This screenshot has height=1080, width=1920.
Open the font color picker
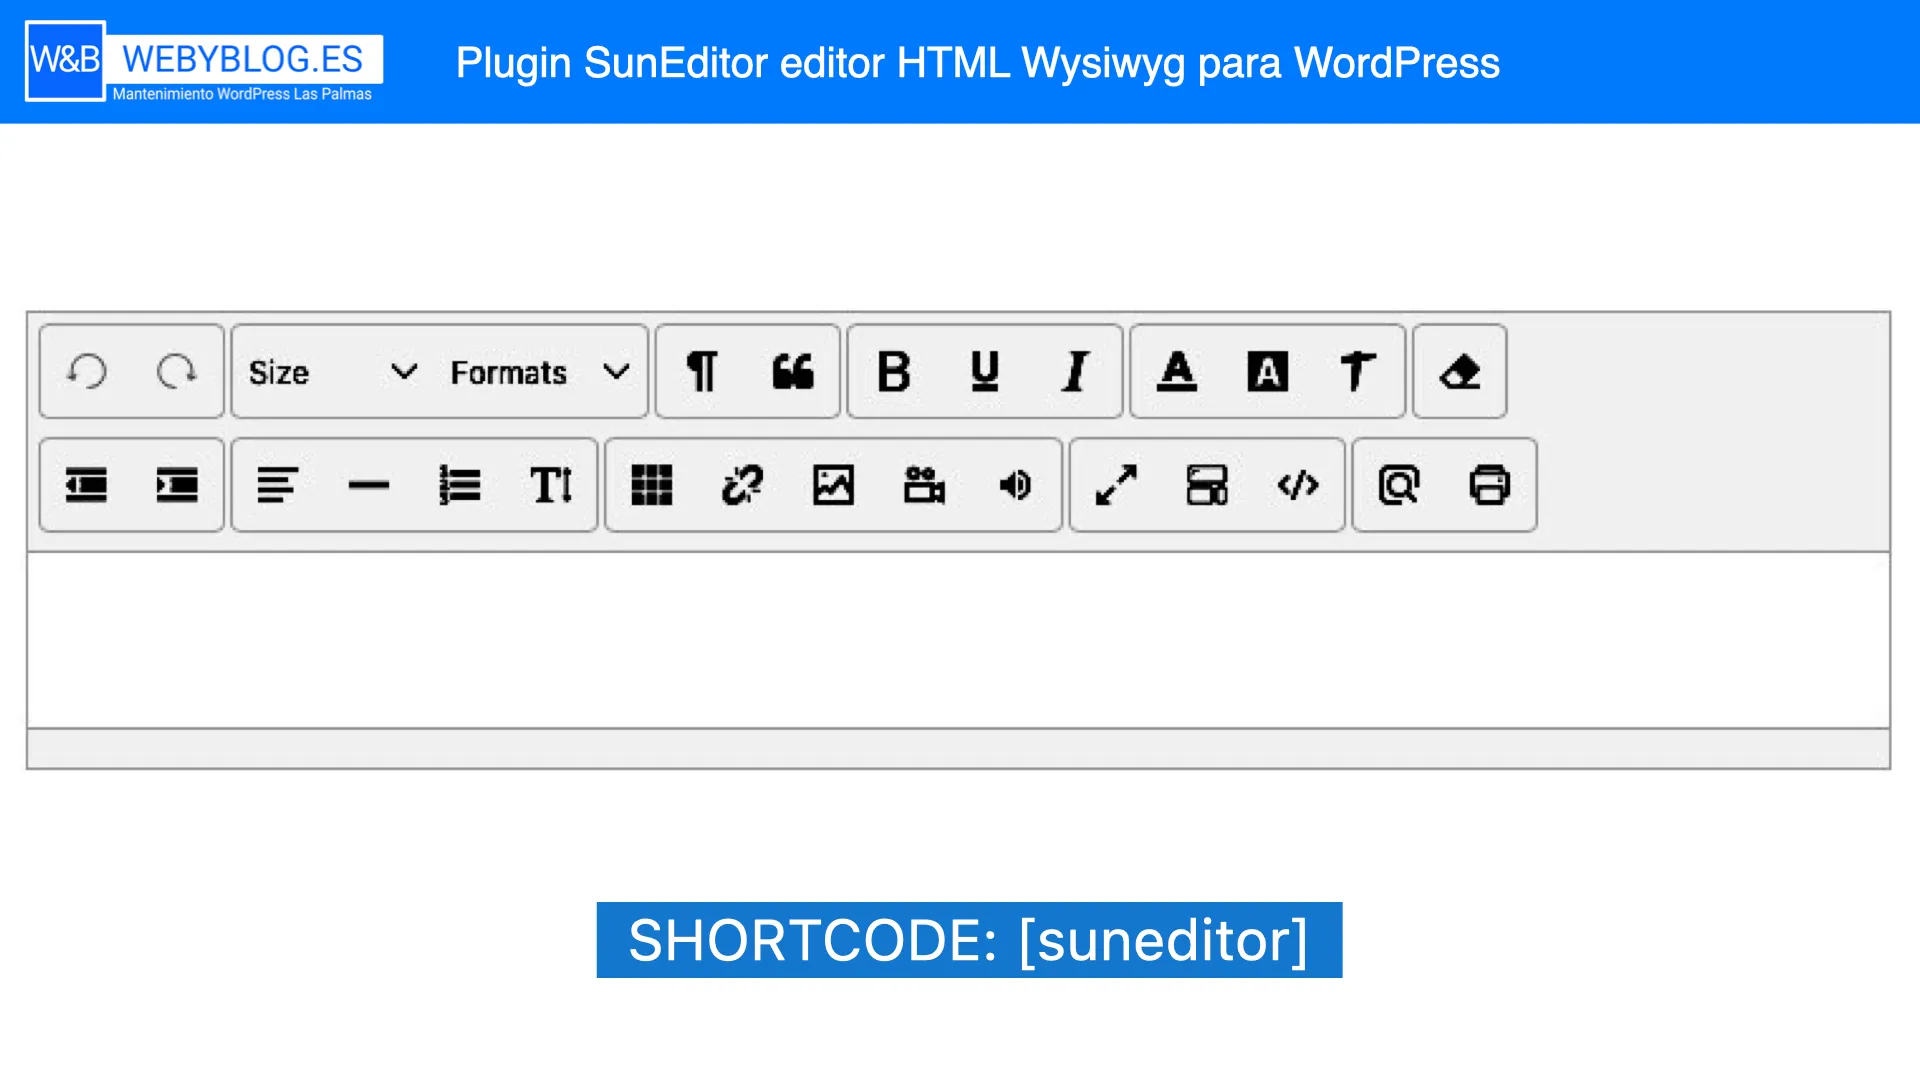click(1178, 371)
